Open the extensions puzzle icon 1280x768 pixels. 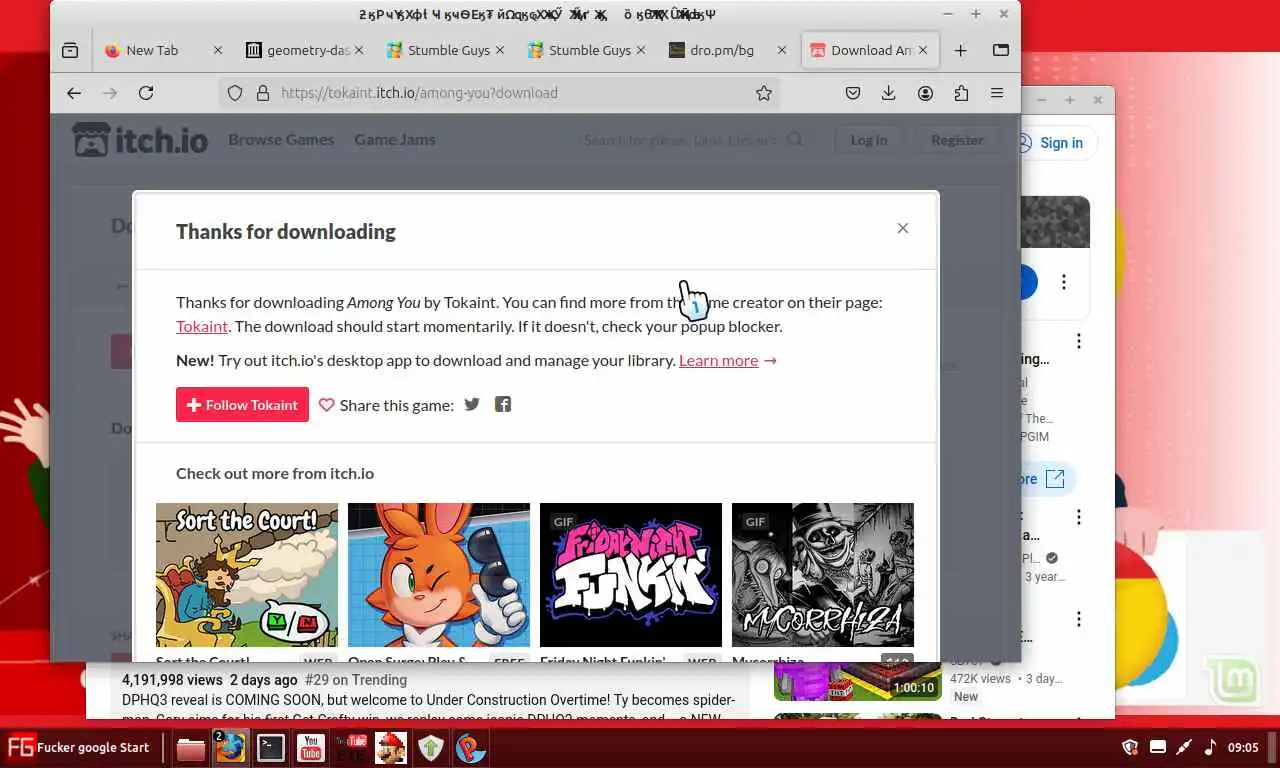(x=961, y=93)
